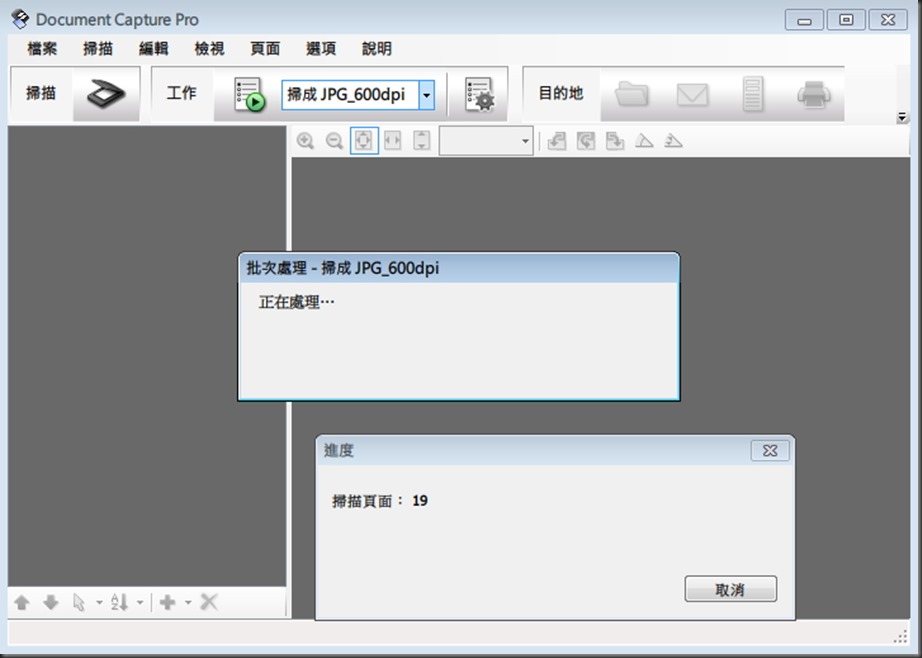The width and height of the screenshot is (922, 658).
Task: Click the Zoom Out magnifier icon
Action: pyautogui.click(x=334, y=140)
